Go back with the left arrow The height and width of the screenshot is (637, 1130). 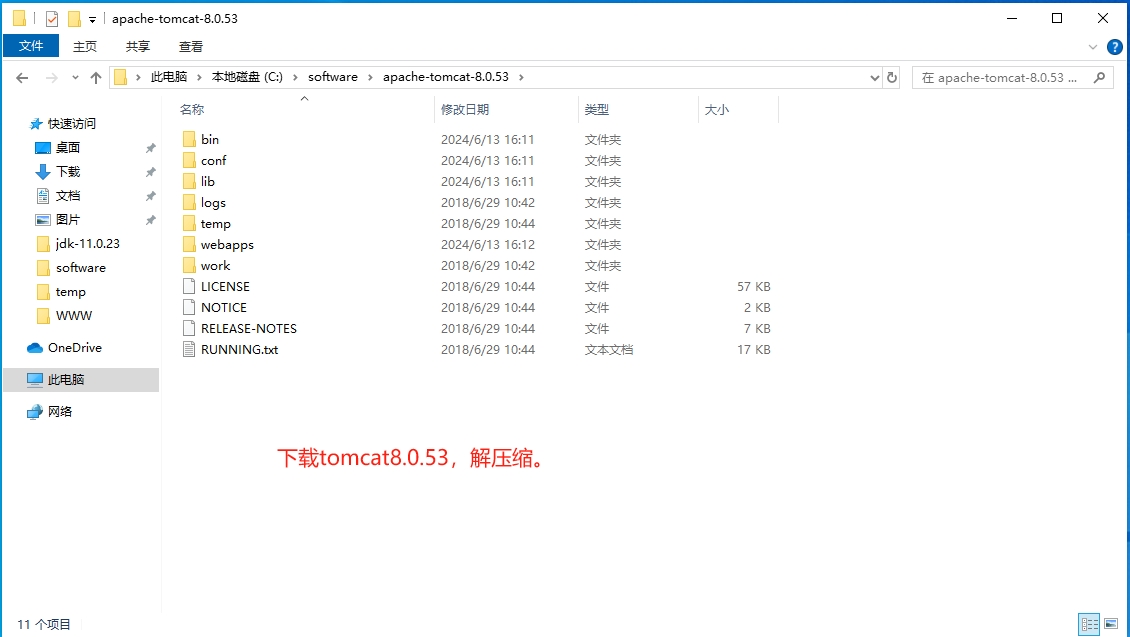pos(22,77)
